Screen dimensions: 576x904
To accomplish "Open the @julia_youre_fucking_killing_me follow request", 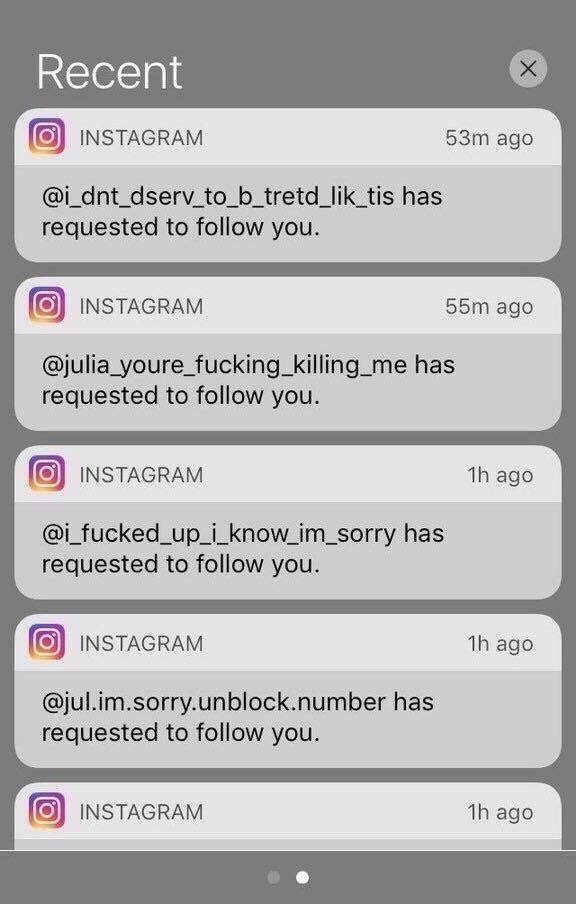I will 288,353.
